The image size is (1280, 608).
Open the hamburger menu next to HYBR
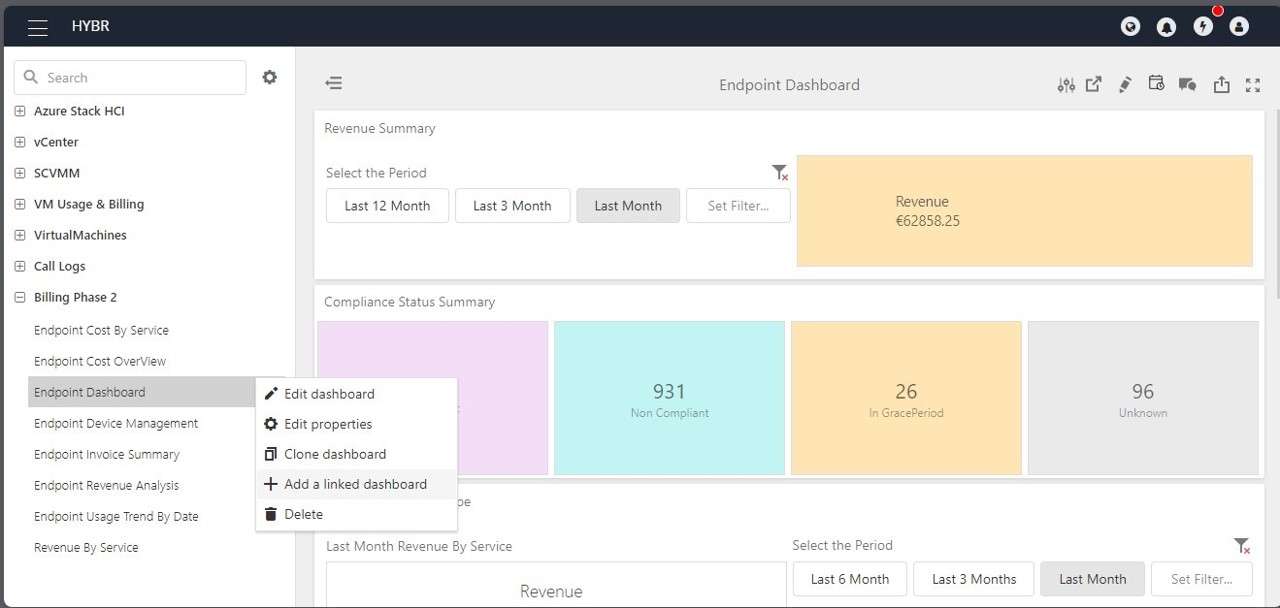click(38, 27)
